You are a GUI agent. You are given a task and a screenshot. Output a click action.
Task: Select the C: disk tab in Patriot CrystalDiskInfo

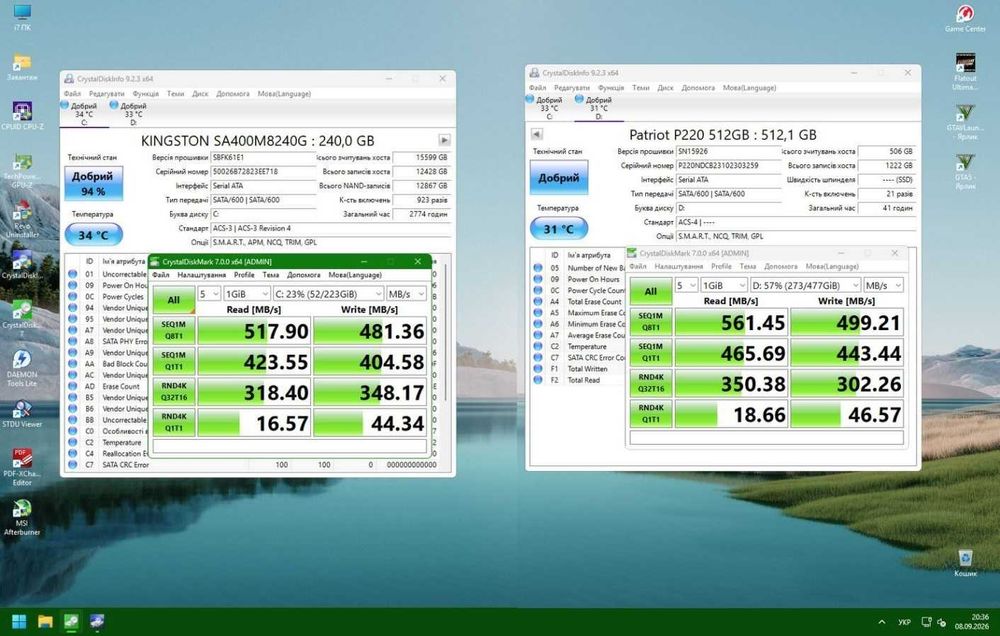[544, 107]
